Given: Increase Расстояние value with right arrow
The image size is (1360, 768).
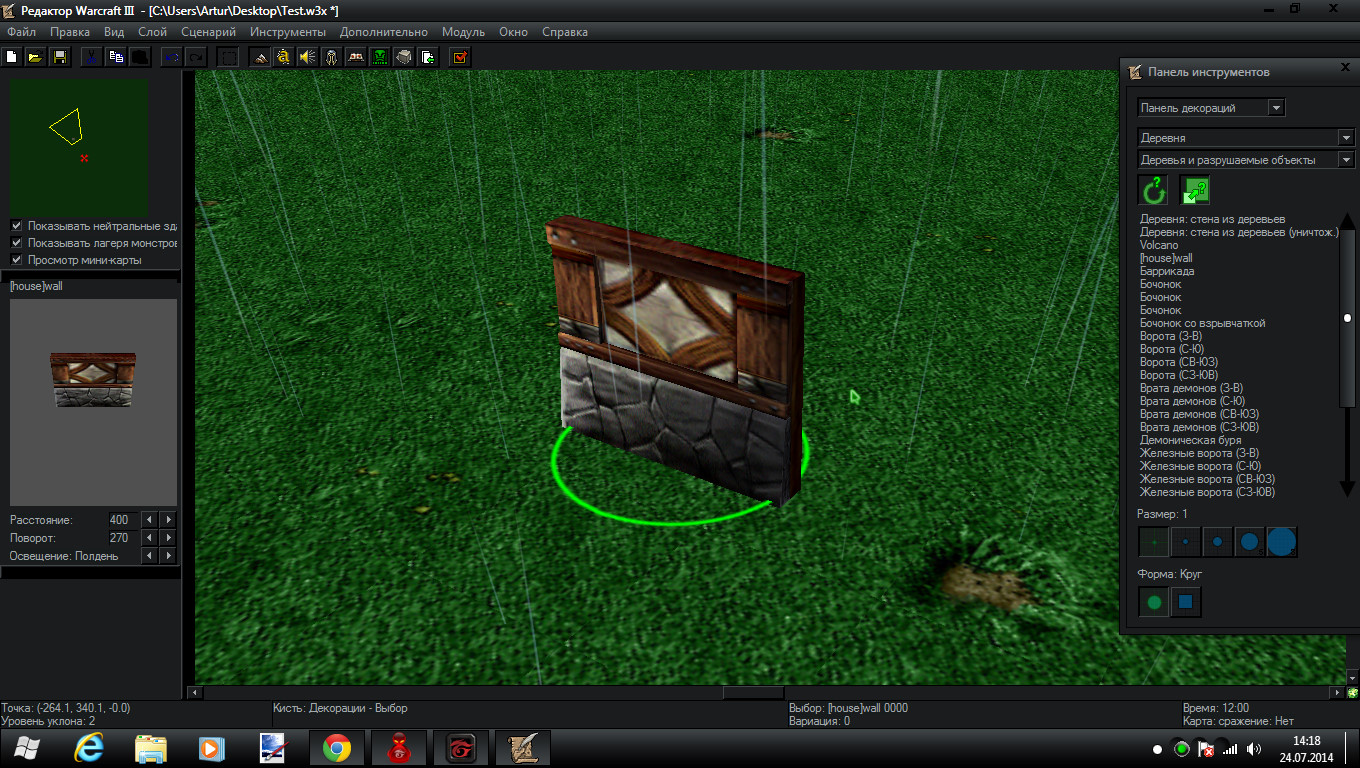Looking at the screenshot, I should coord(168,520).
